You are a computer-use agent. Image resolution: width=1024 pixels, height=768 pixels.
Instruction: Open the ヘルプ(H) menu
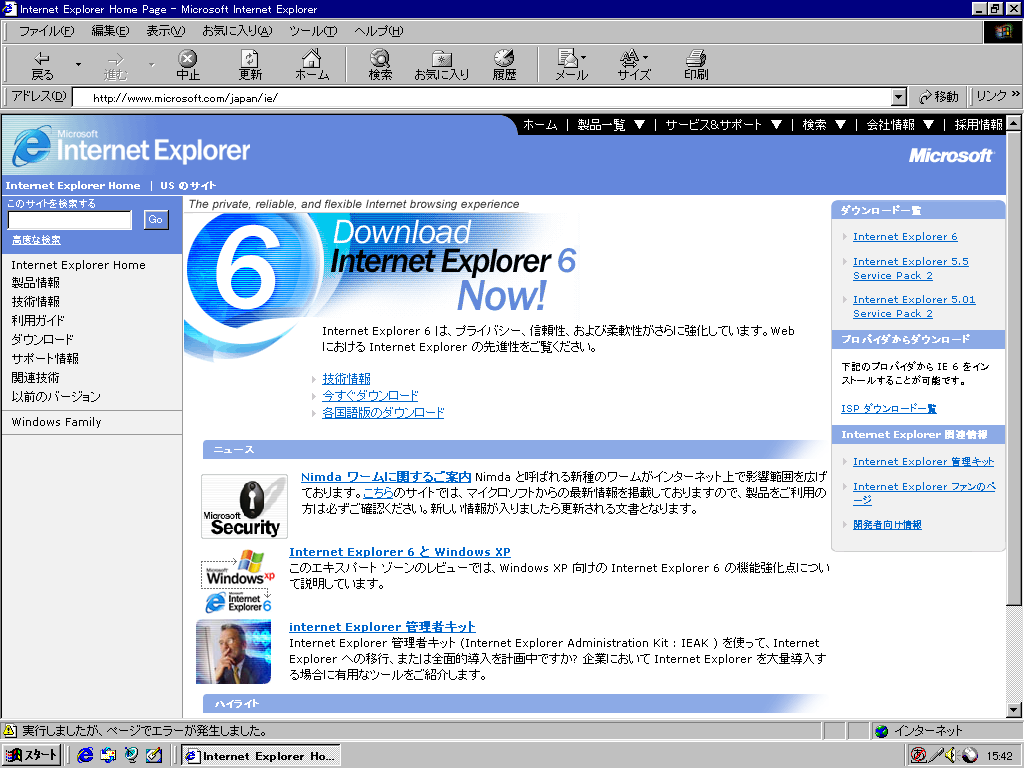[x=379, y=31]
